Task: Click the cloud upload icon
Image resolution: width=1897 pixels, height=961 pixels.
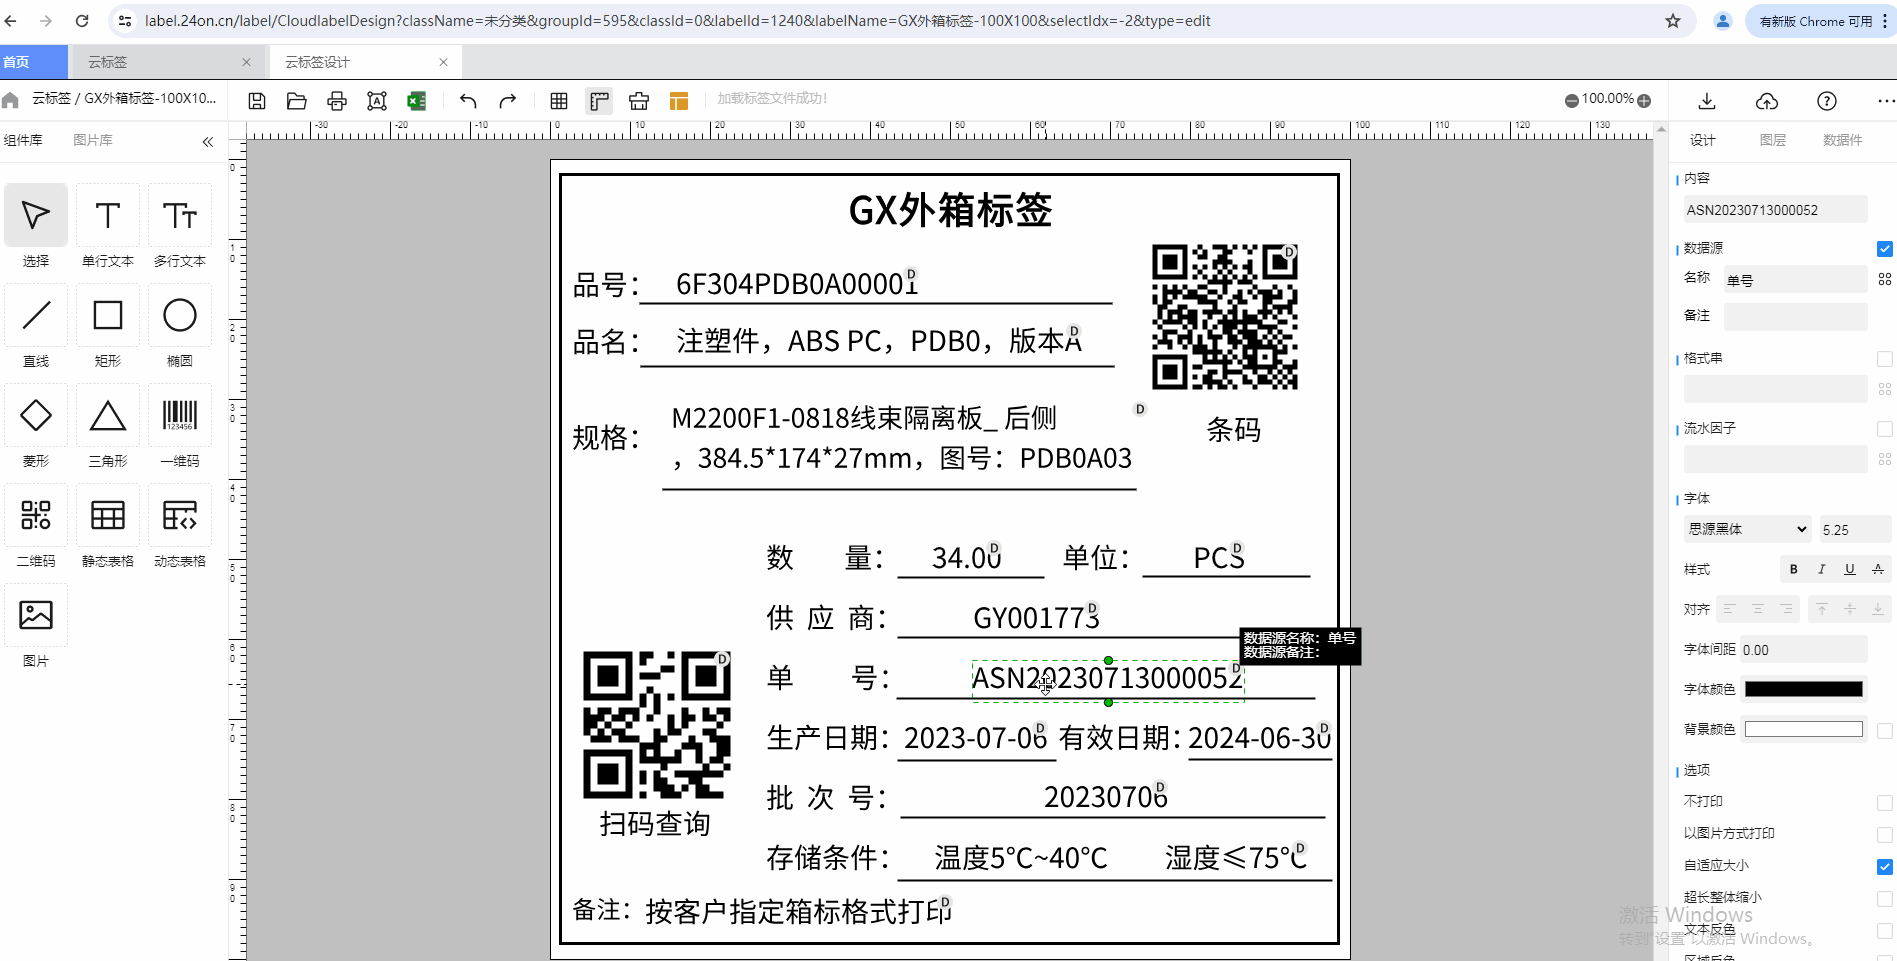Action: point(1767,101)
